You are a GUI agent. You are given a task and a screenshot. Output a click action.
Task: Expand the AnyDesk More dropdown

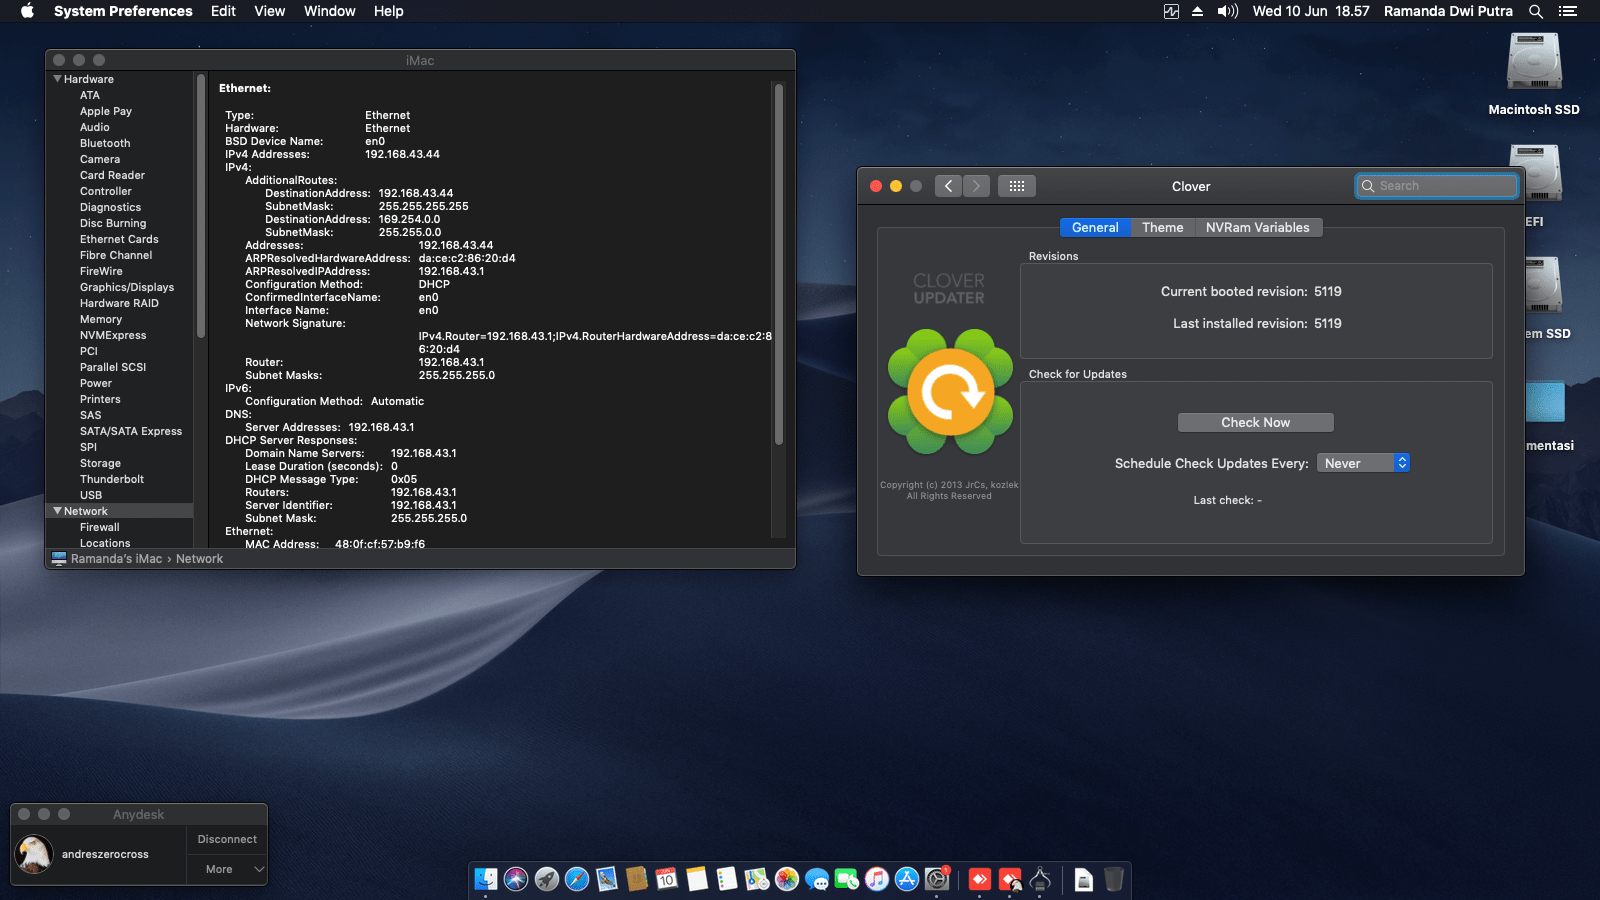tap(227, 869)
